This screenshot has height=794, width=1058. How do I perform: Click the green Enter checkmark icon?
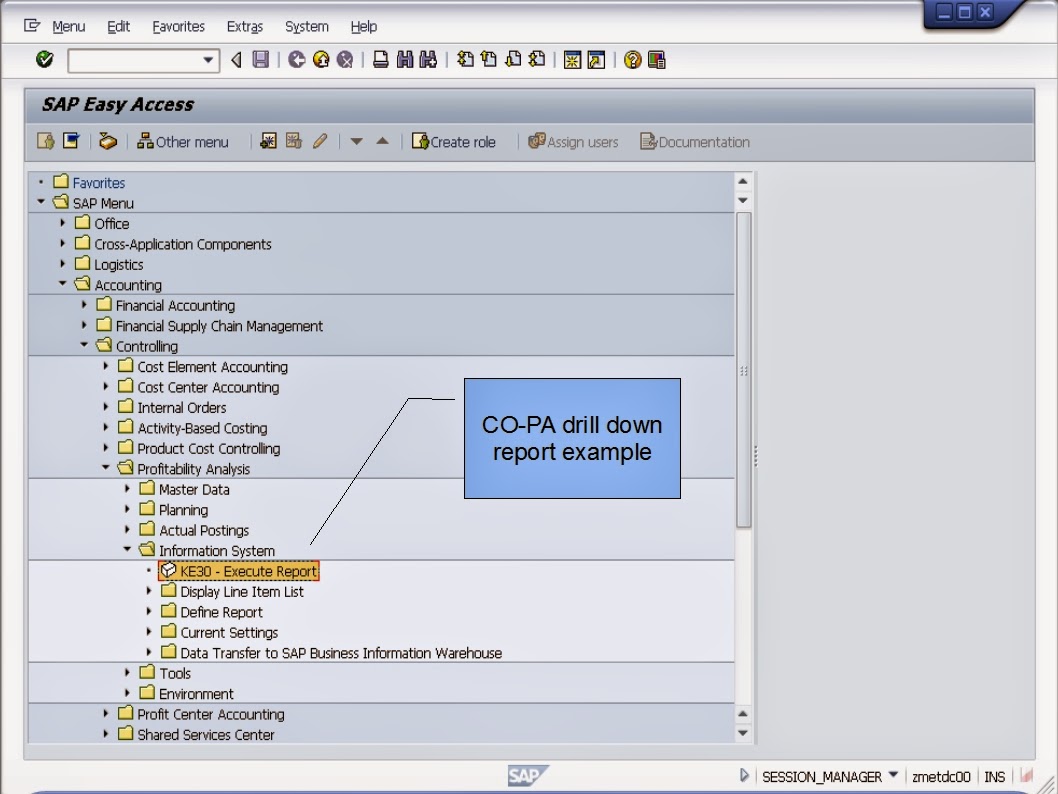tap(45, 59)
